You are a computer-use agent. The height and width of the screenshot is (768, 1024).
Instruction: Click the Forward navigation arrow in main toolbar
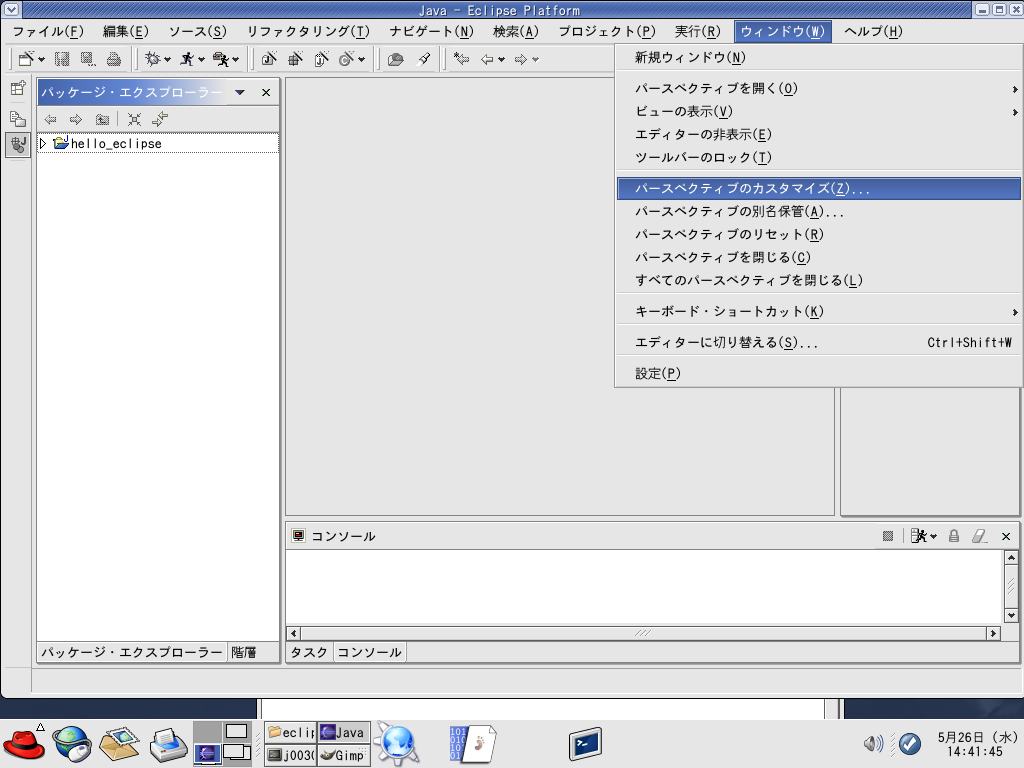tap(520, 59)
